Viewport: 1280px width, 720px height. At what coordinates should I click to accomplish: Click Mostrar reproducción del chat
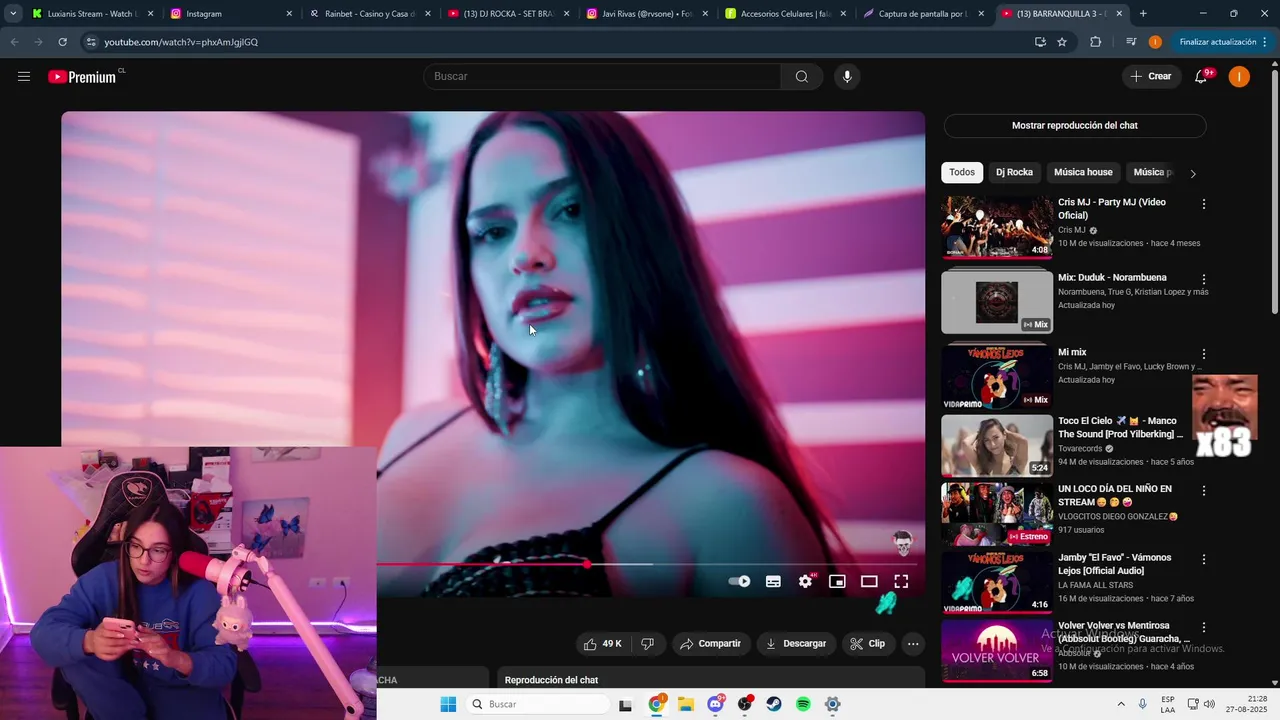1075,126
